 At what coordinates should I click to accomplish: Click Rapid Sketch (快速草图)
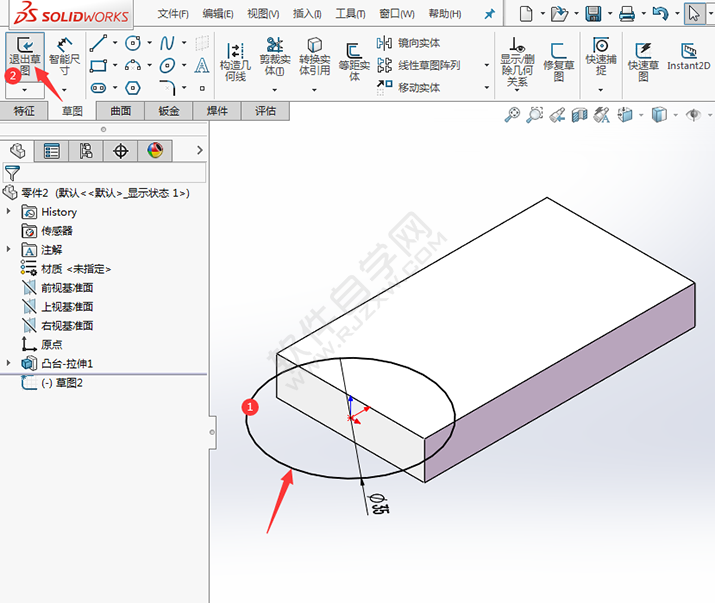coord(643,62)
